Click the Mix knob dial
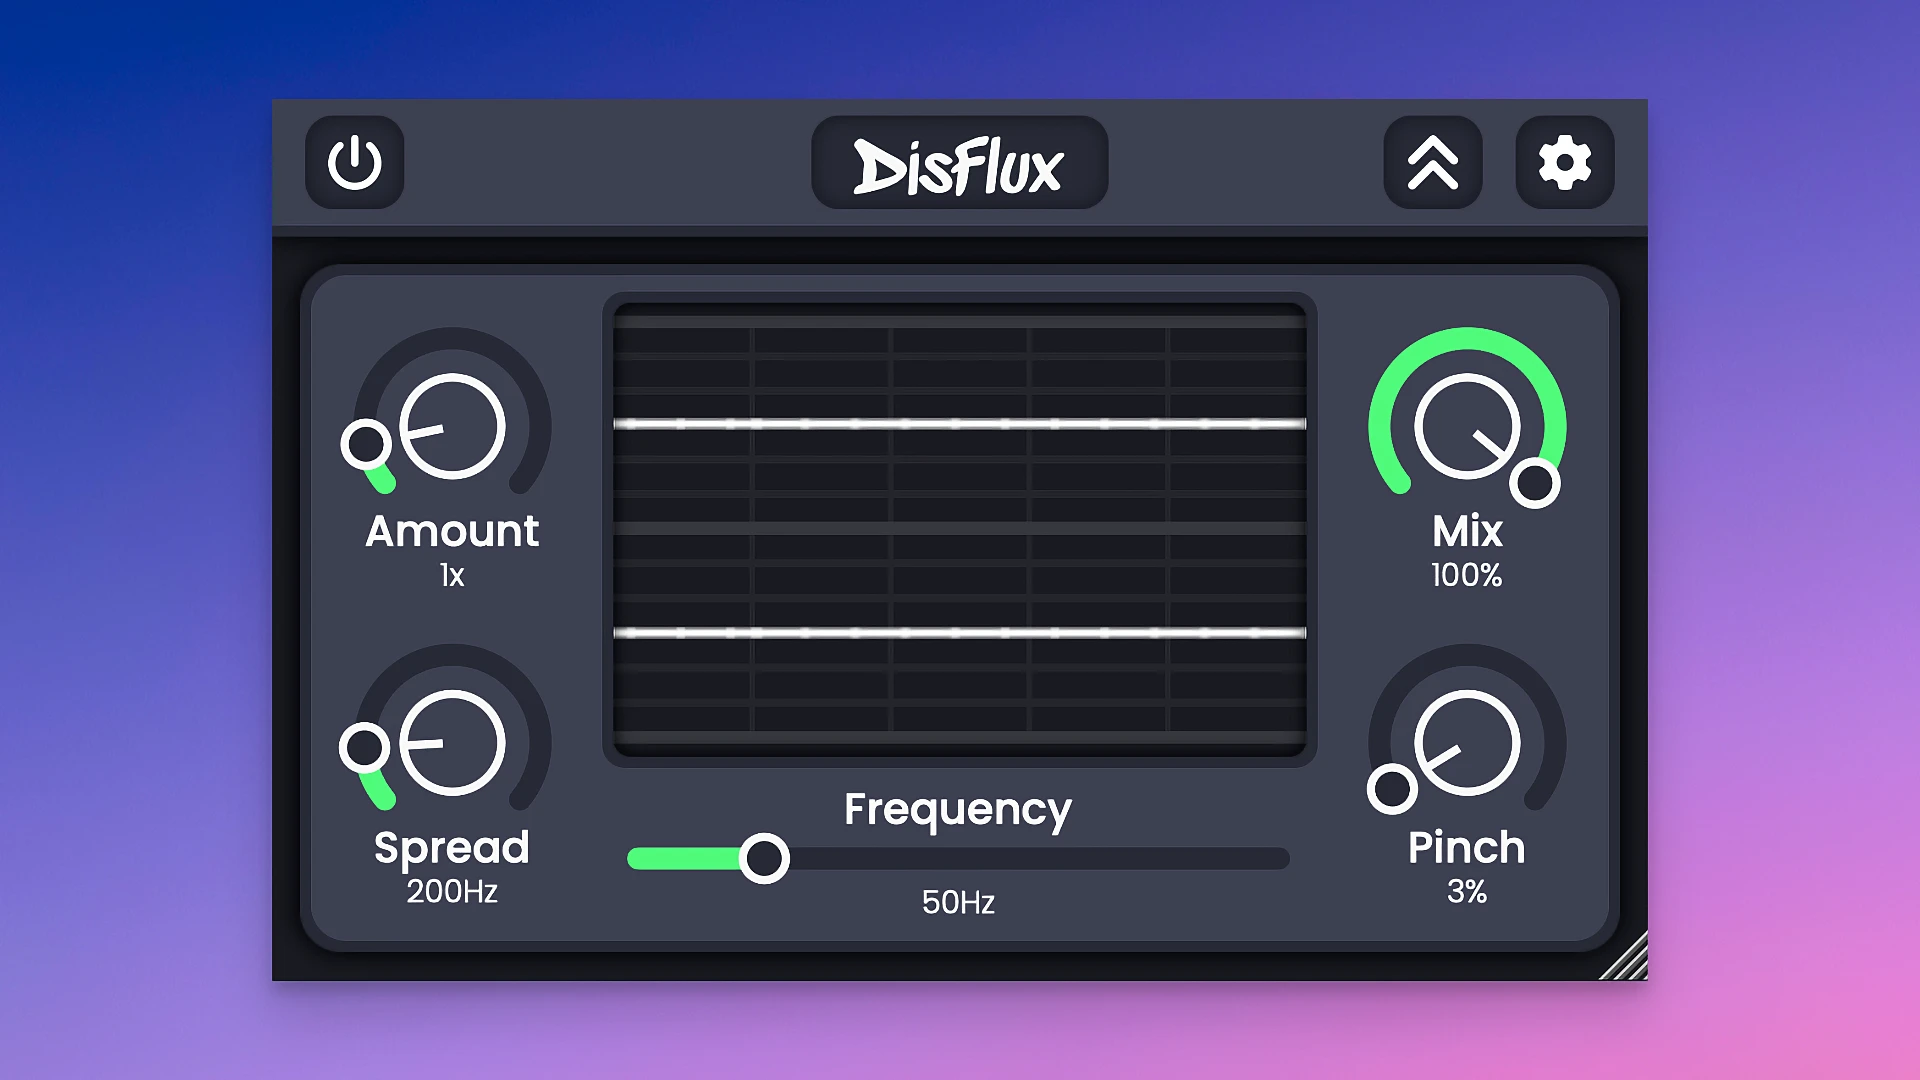 (1467, 427)
